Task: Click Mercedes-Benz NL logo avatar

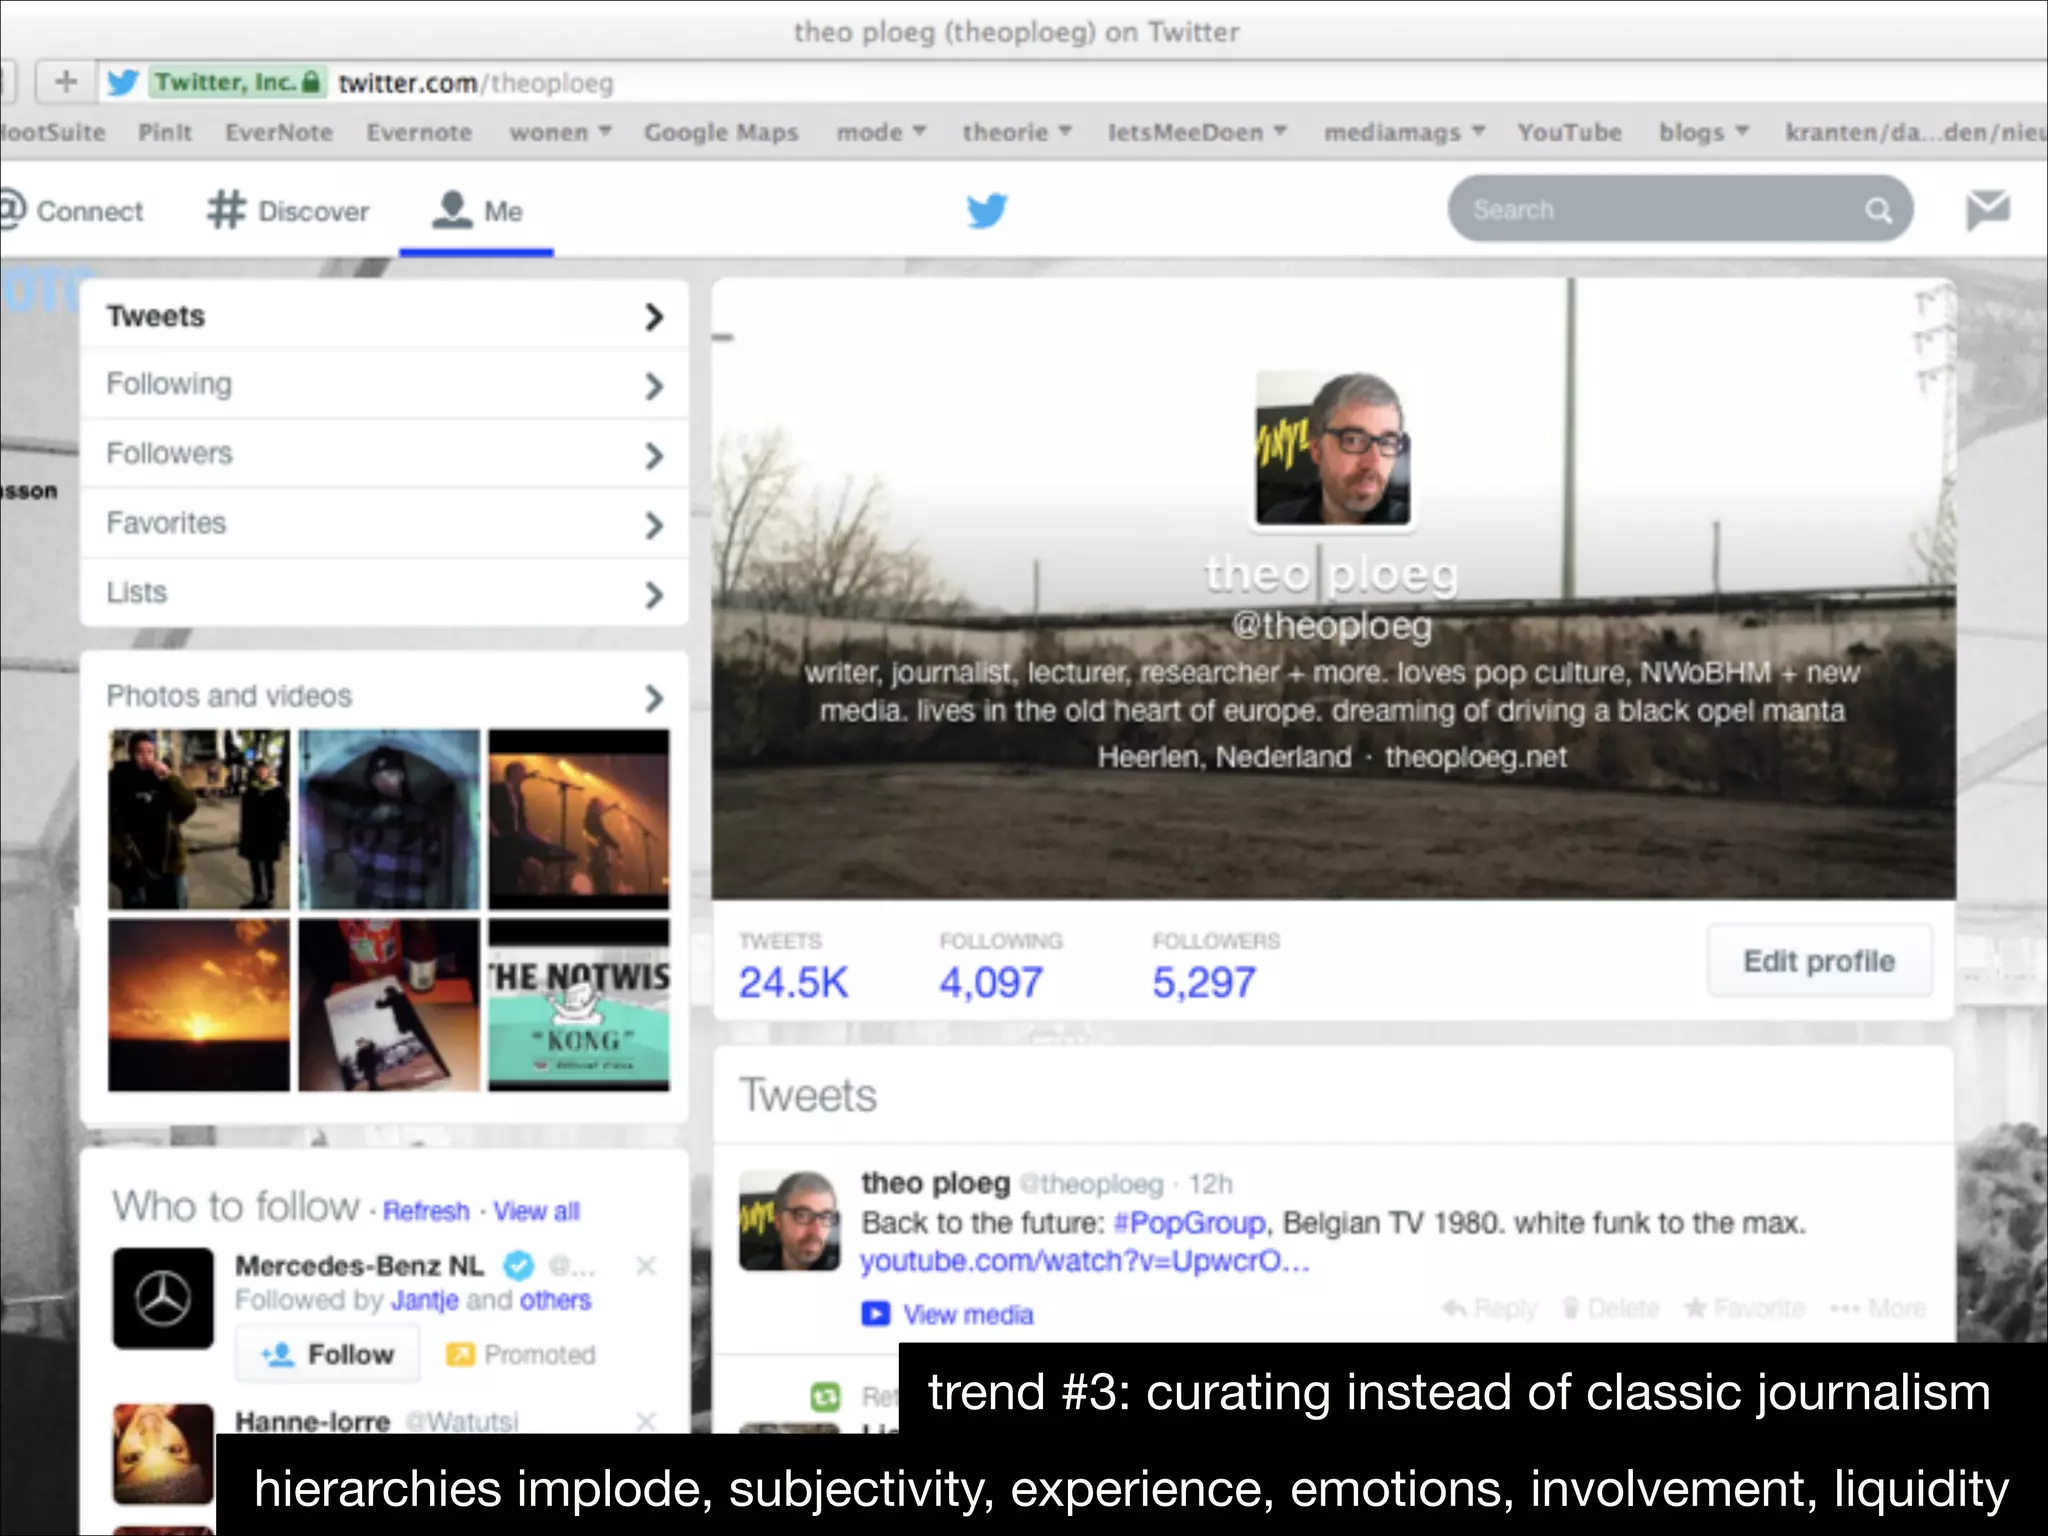Action: tap(163, 1298)
